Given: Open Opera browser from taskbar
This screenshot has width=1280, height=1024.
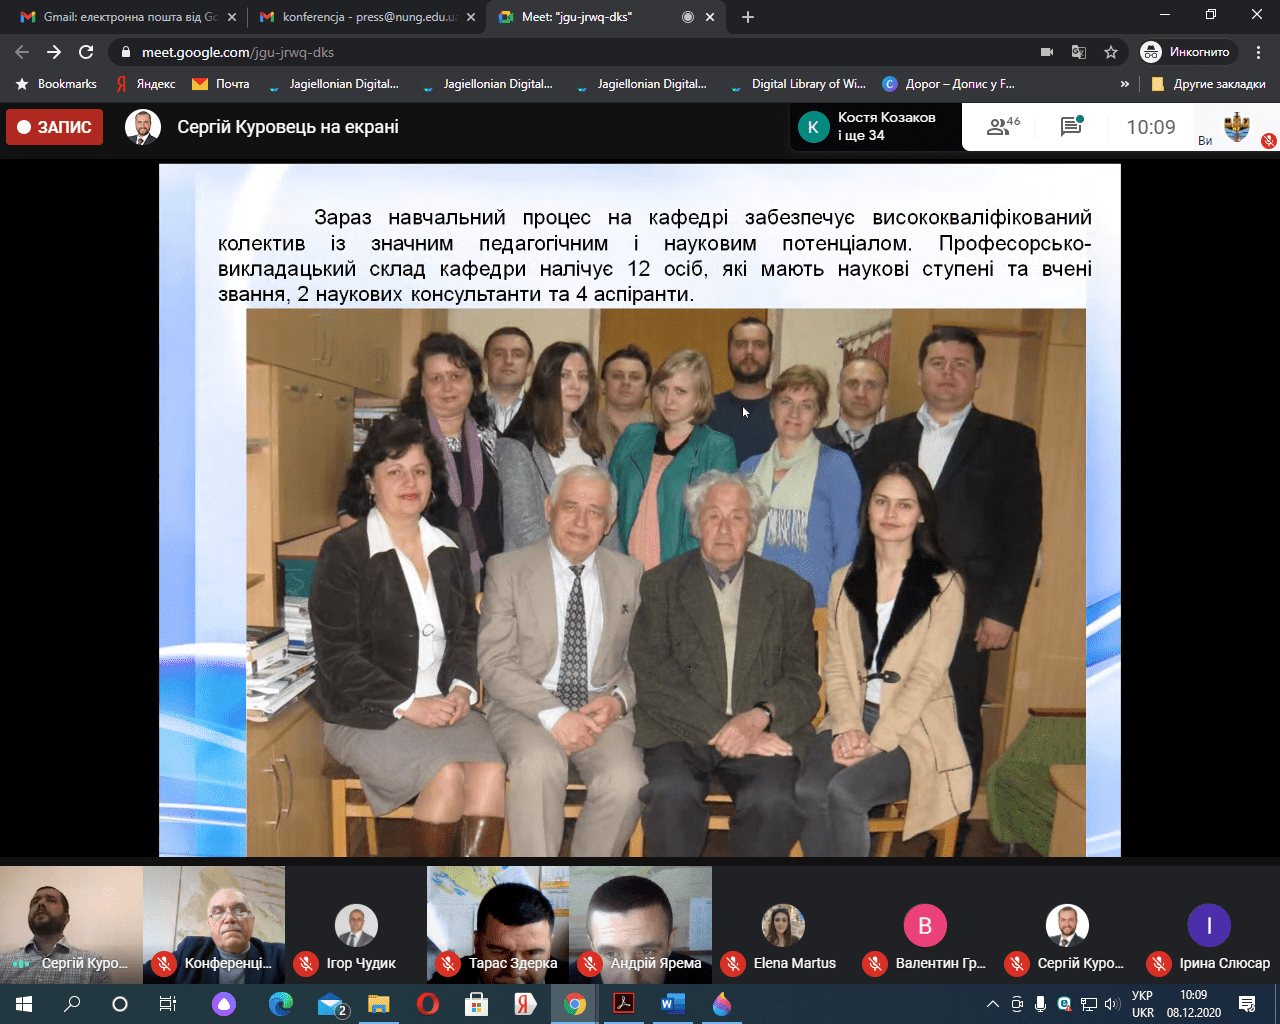Looking at the screenshot, I should point(427,1004).
